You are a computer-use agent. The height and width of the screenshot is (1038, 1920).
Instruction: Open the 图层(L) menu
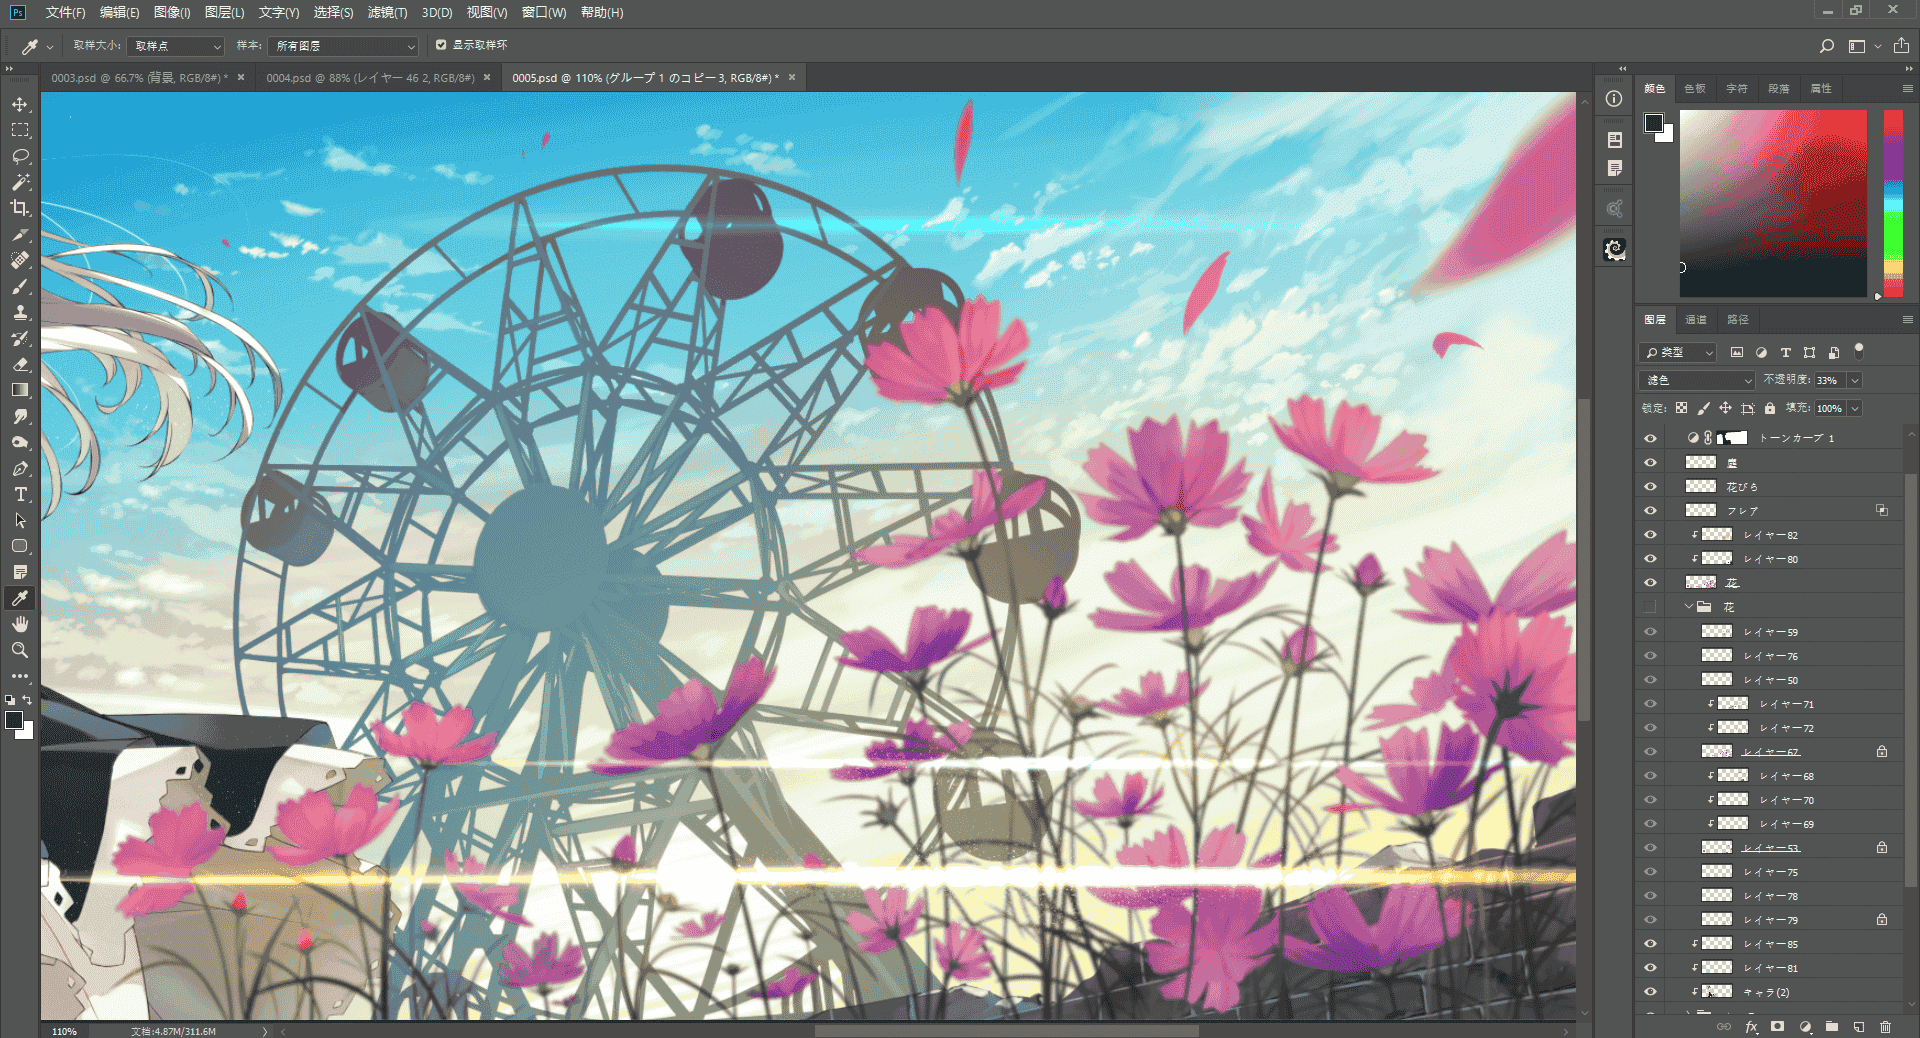224,13
